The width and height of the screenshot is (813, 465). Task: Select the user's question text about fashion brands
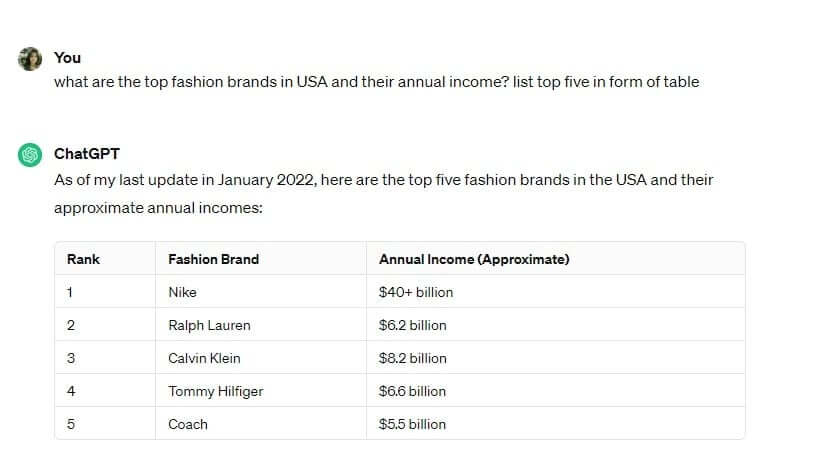point(376,82)
